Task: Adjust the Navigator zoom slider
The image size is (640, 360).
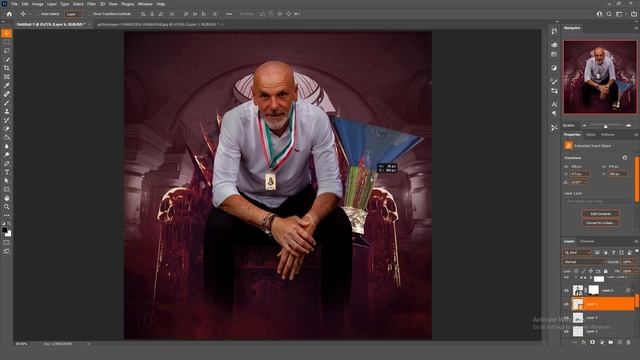Action: [x=606, y=126]
